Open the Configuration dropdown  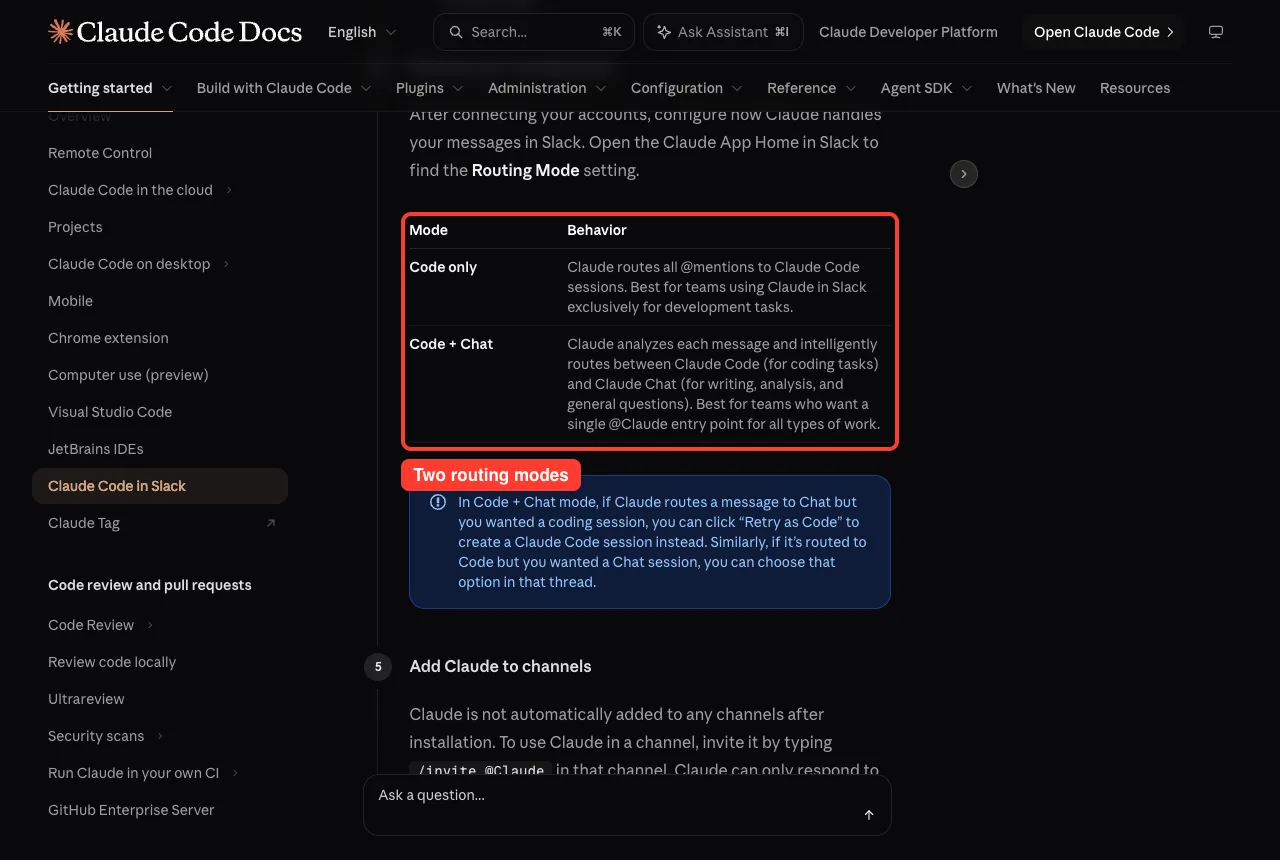click(x=687, y=88)
